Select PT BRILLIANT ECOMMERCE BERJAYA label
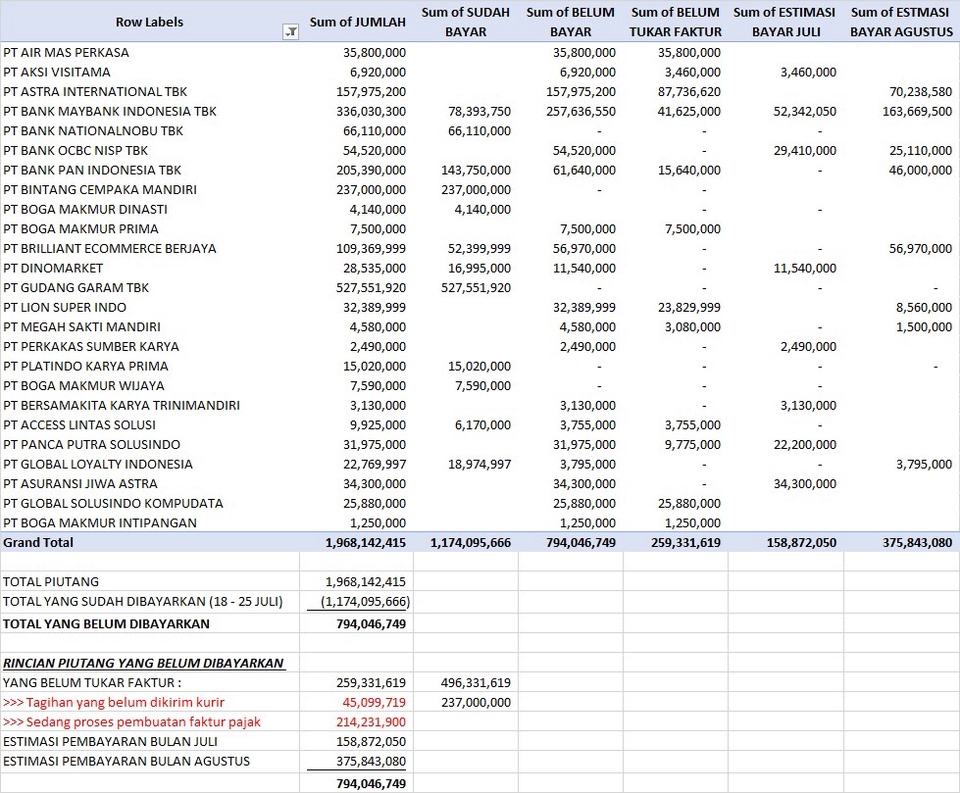The width and height of the screenshot is (960, 793). (110, 249)
